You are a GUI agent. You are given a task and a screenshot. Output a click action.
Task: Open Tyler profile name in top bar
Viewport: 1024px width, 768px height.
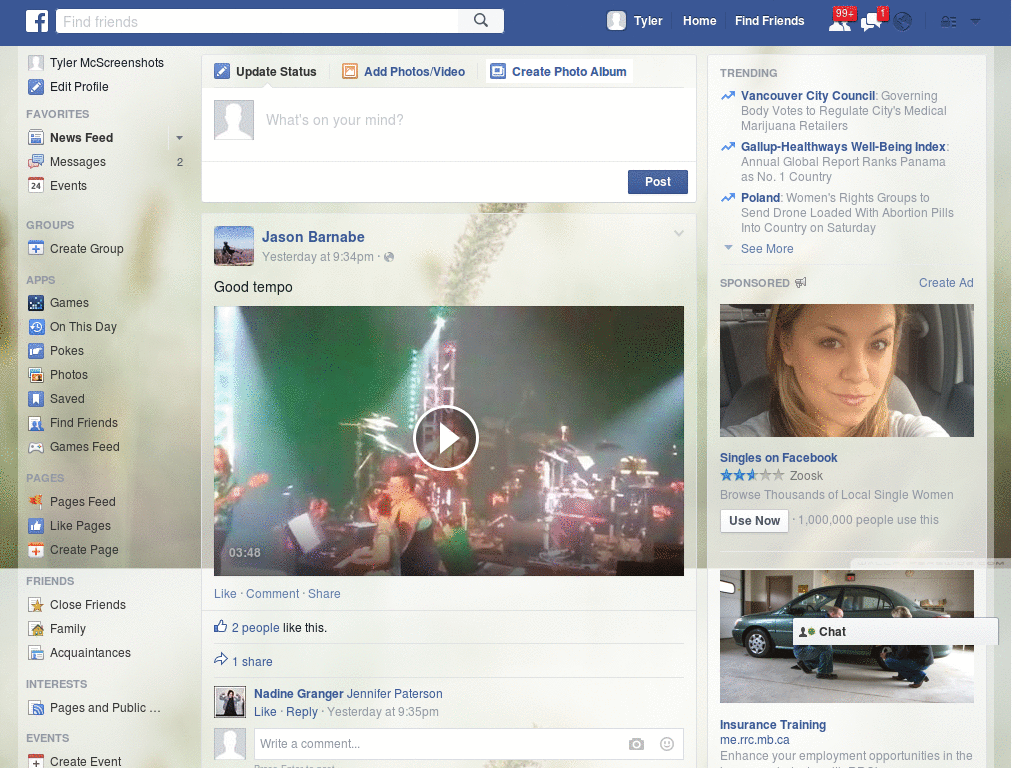point(648,21)
